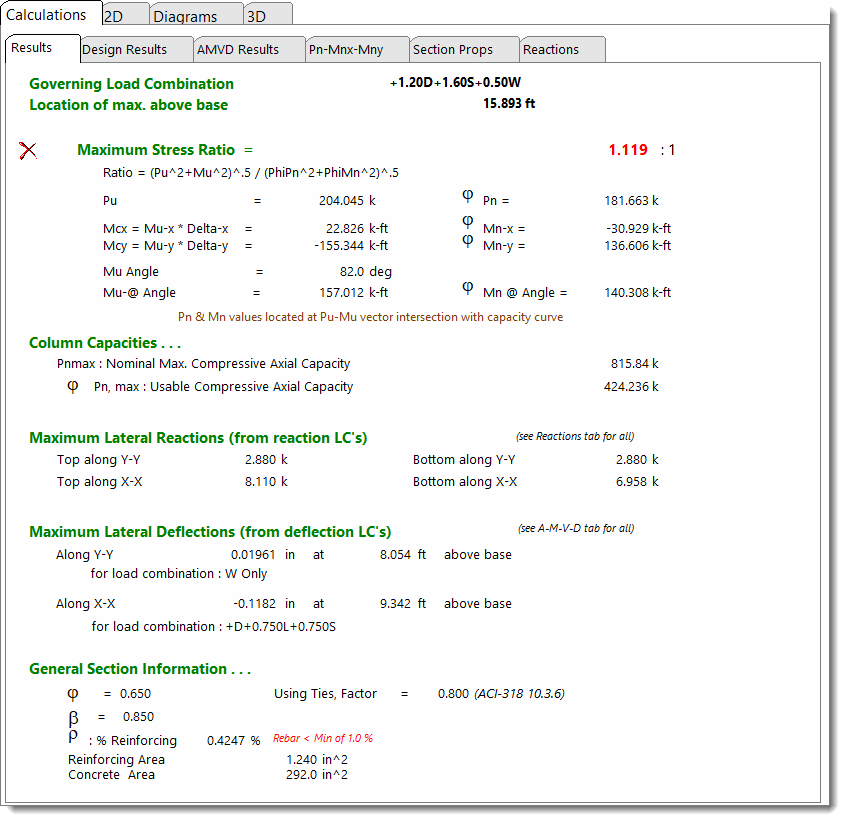Click the red X failure icon

click(28, 151)
